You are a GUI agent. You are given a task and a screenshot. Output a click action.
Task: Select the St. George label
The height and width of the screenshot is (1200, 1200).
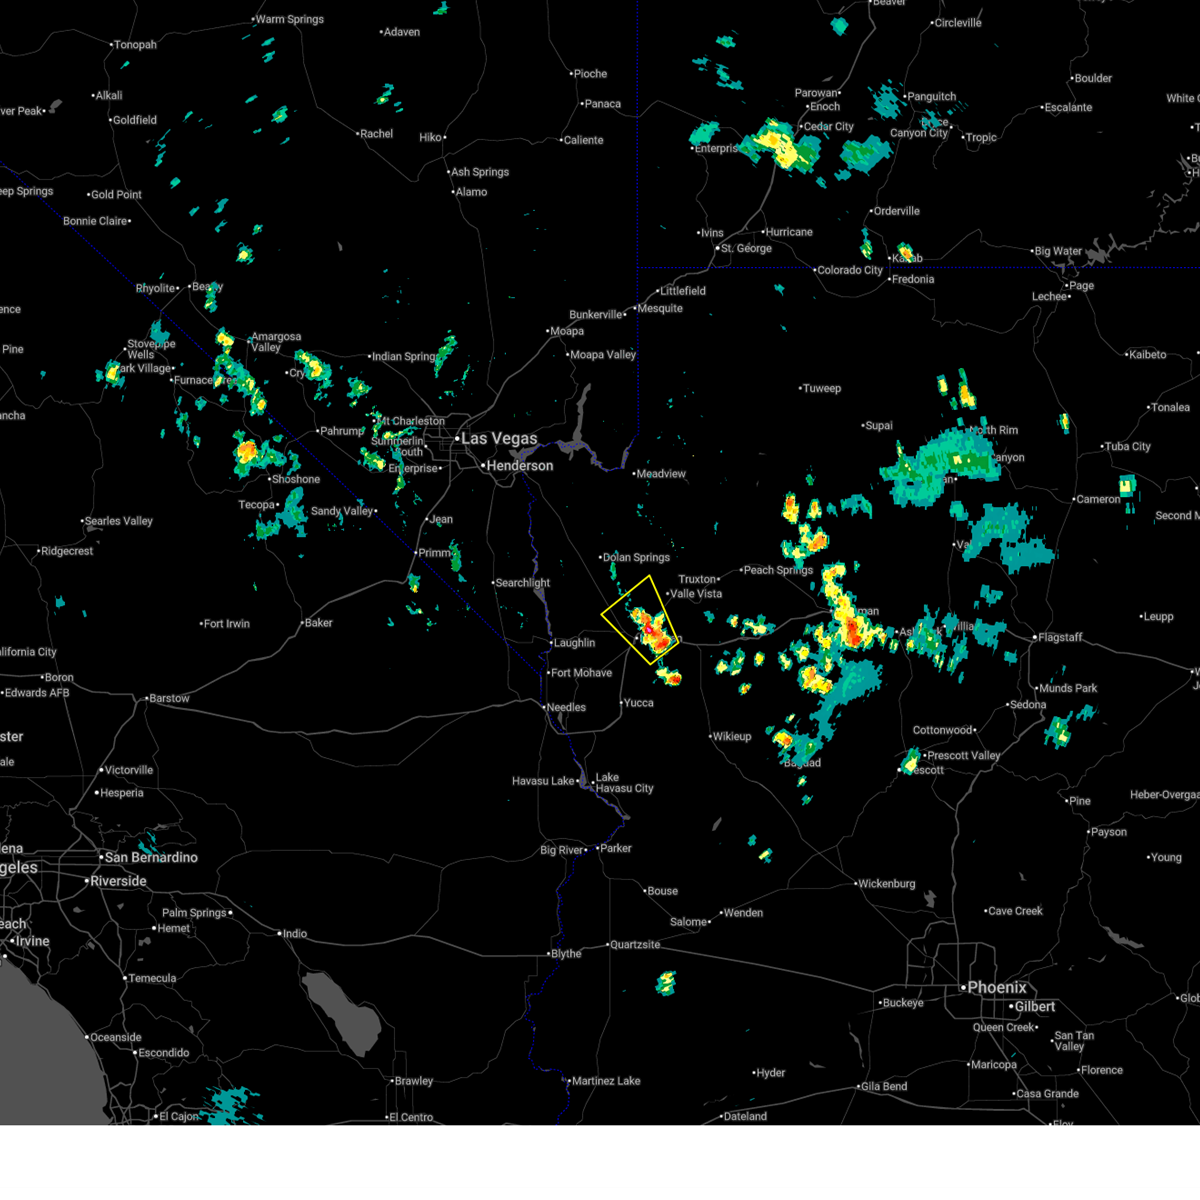[746, 249]
